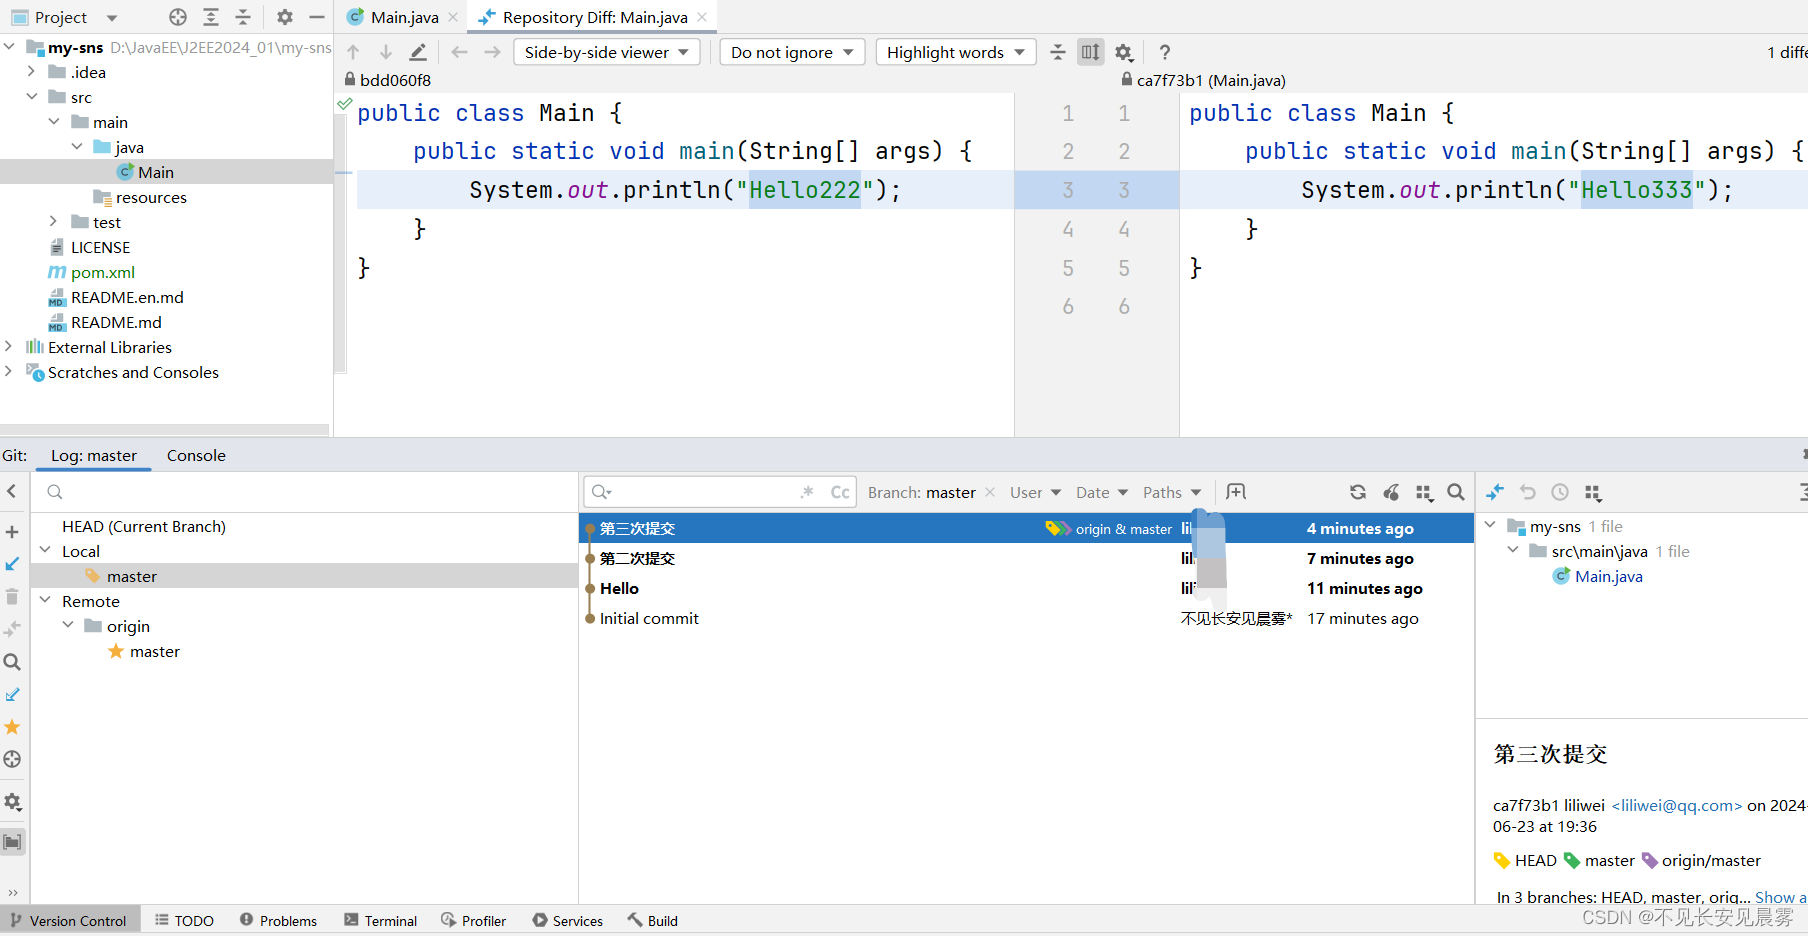Focus the branch search field

click(x=305, y=492)
